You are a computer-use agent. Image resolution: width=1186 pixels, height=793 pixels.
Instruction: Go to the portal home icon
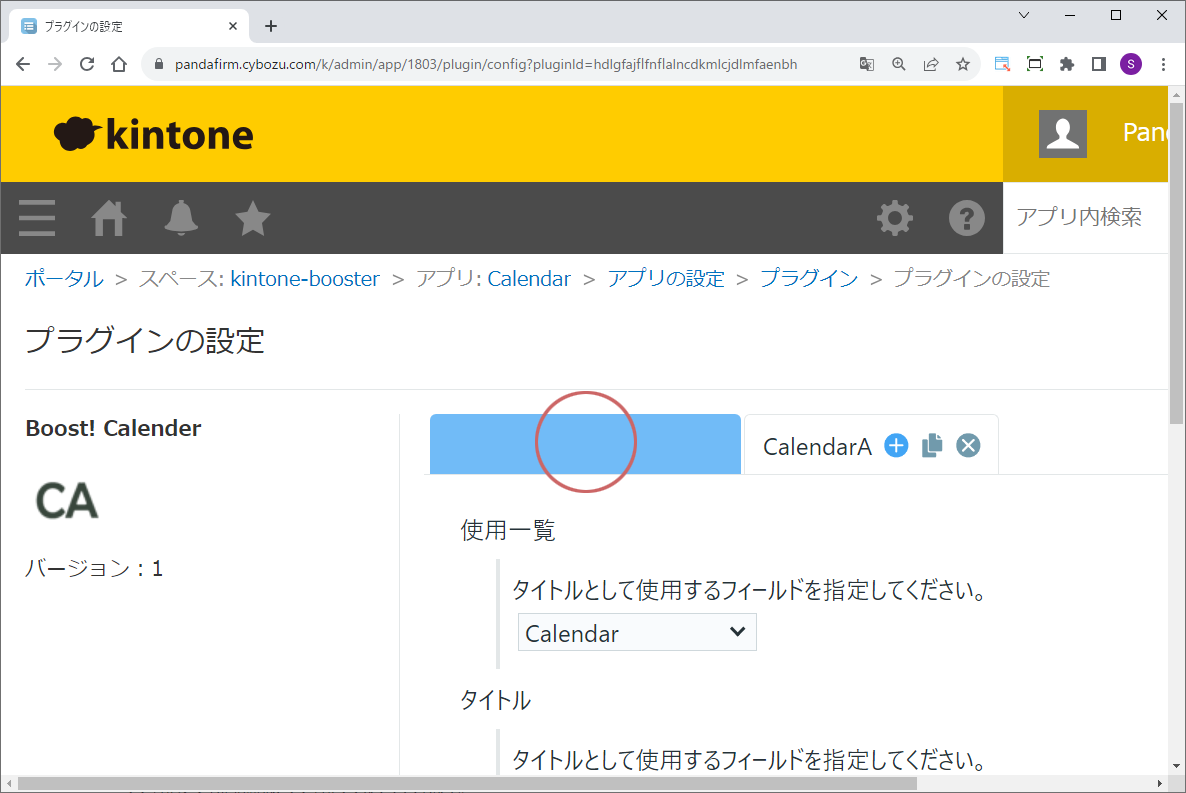[x=109, y=218]
